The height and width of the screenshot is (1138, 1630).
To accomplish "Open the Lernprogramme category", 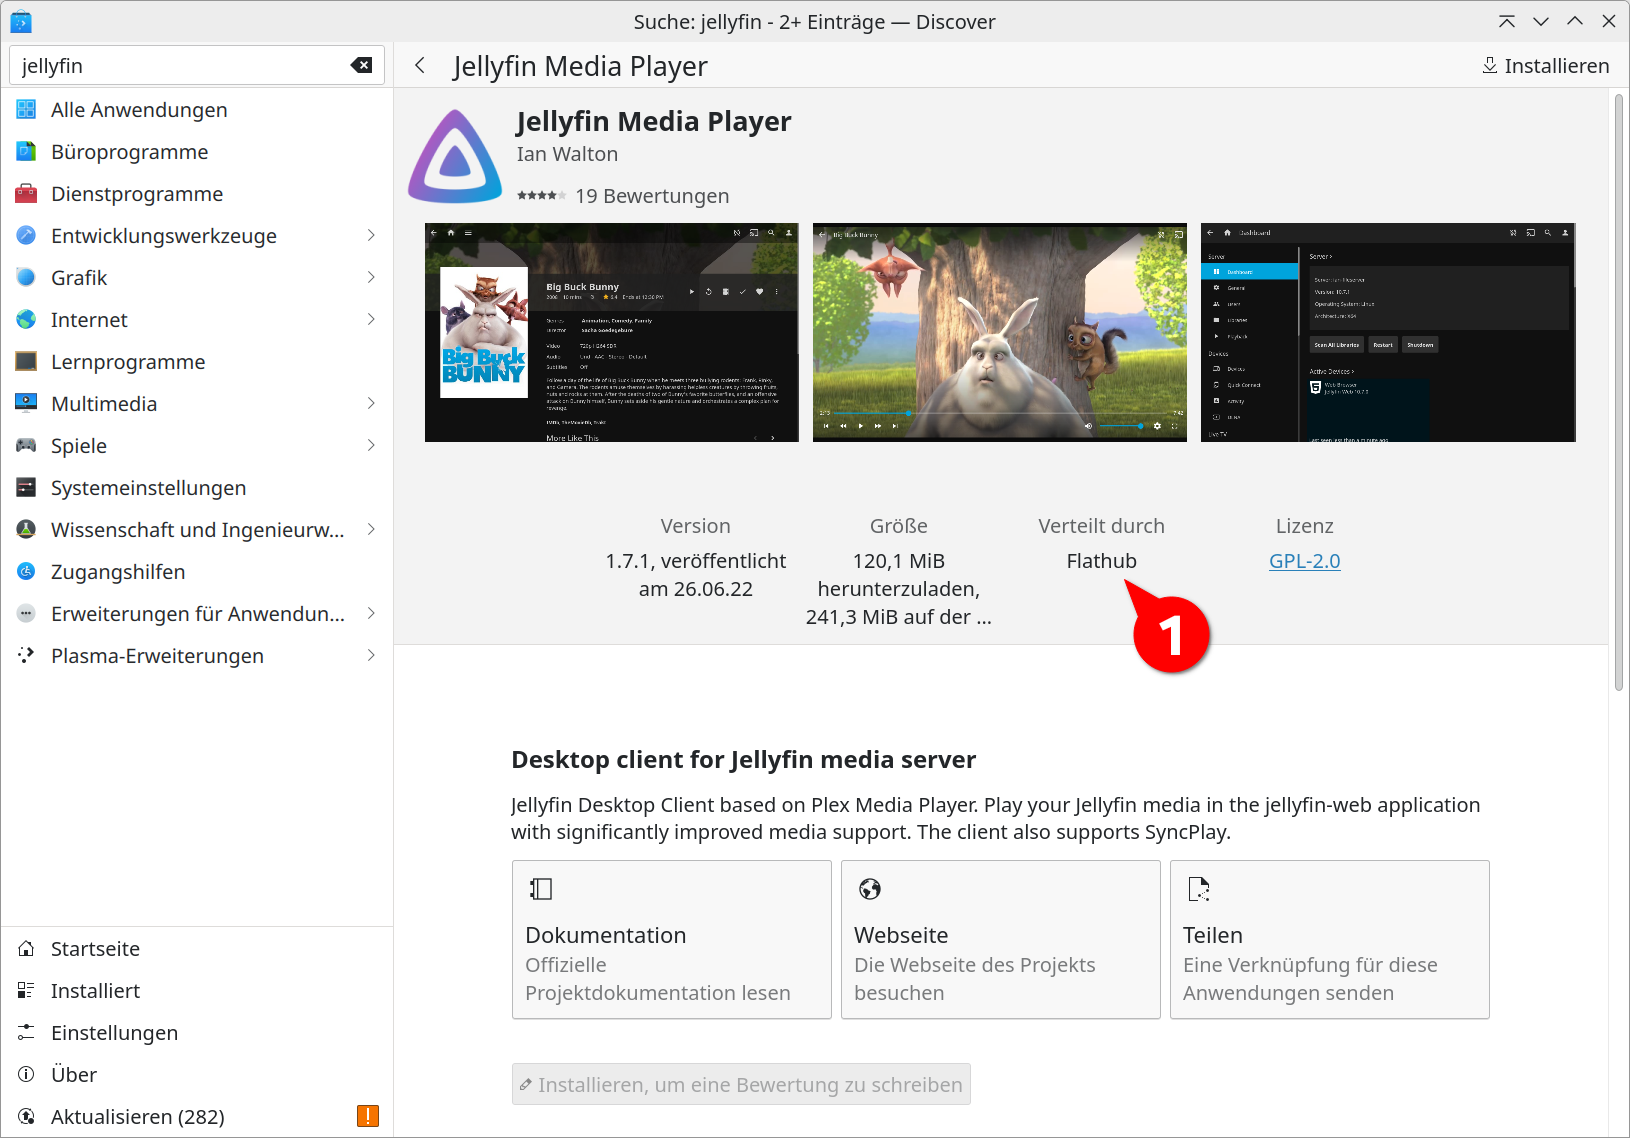I will (x=197, y=362).
